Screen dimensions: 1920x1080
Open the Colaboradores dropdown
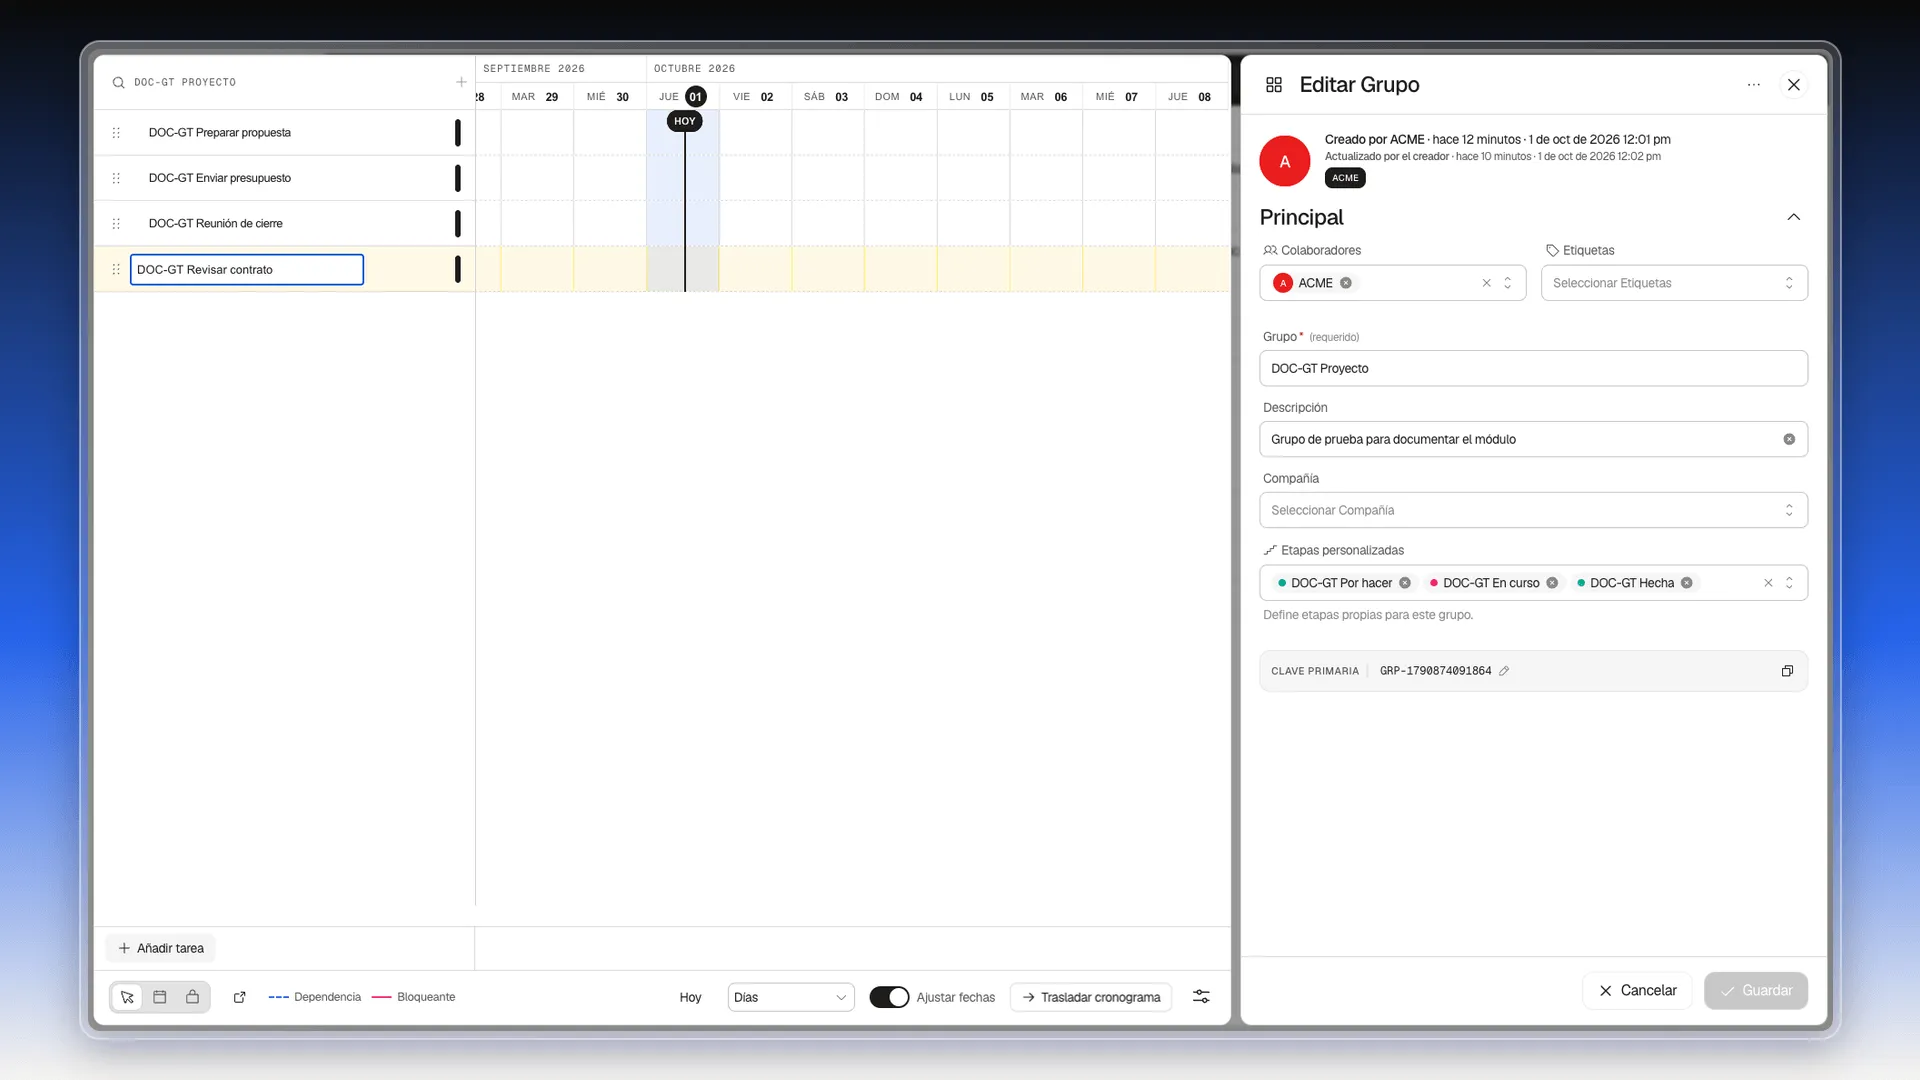(x=1508, y=283)
